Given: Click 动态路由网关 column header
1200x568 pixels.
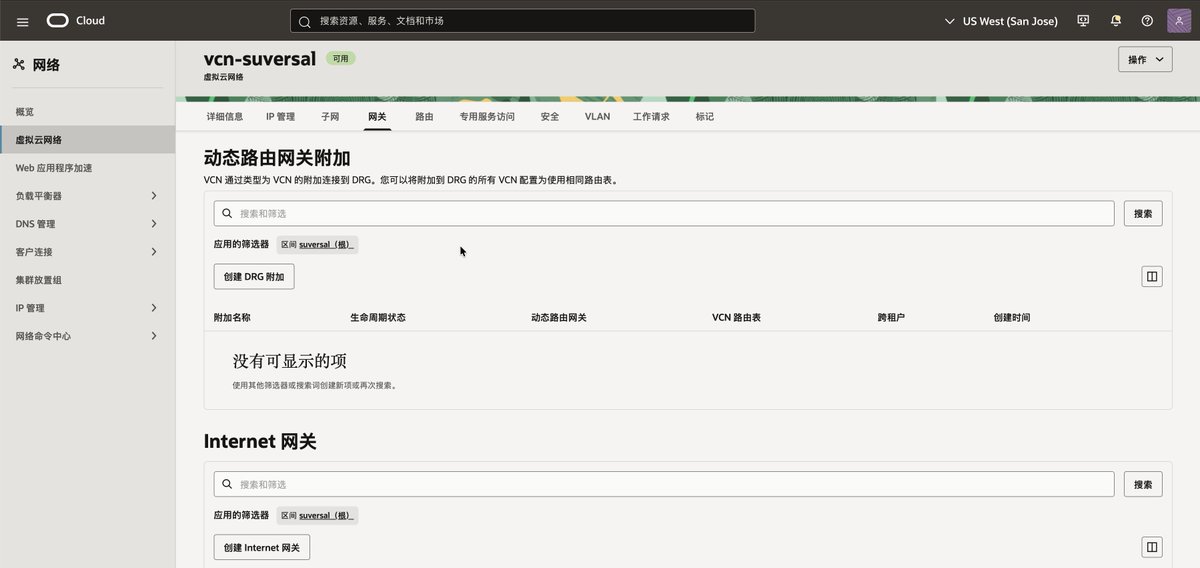Looking at the screenshot, I should point(559,317).
